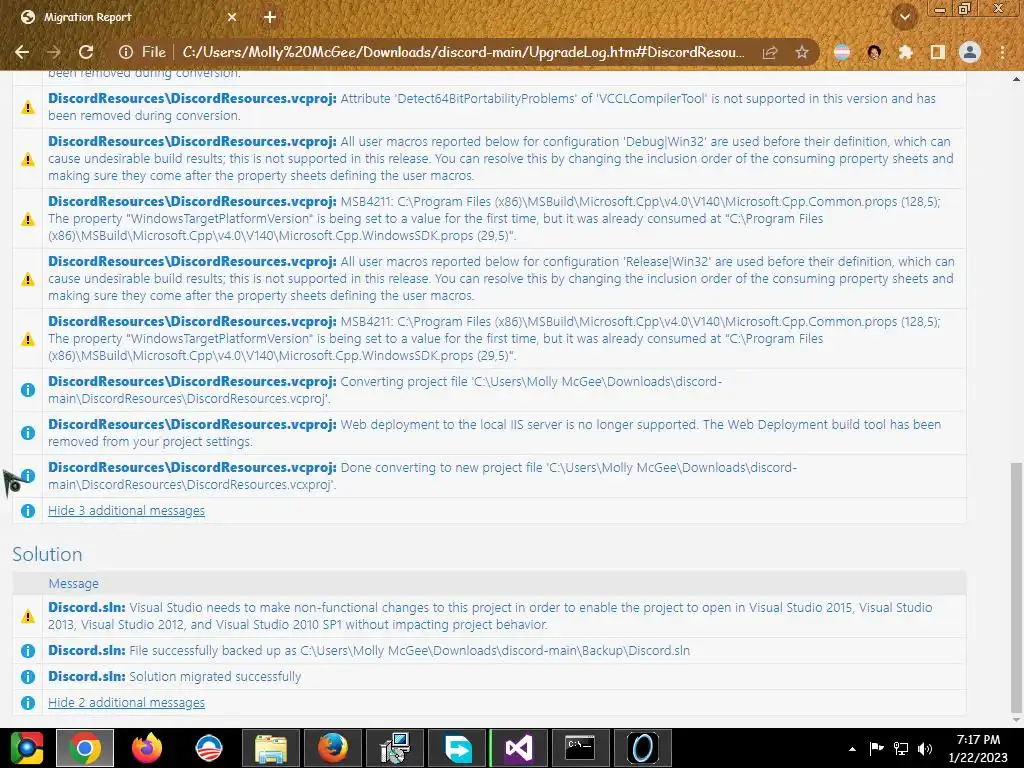Click vcproj text on Release|Win32 row
The image size is (1024, 768).
tap(192, 262)
